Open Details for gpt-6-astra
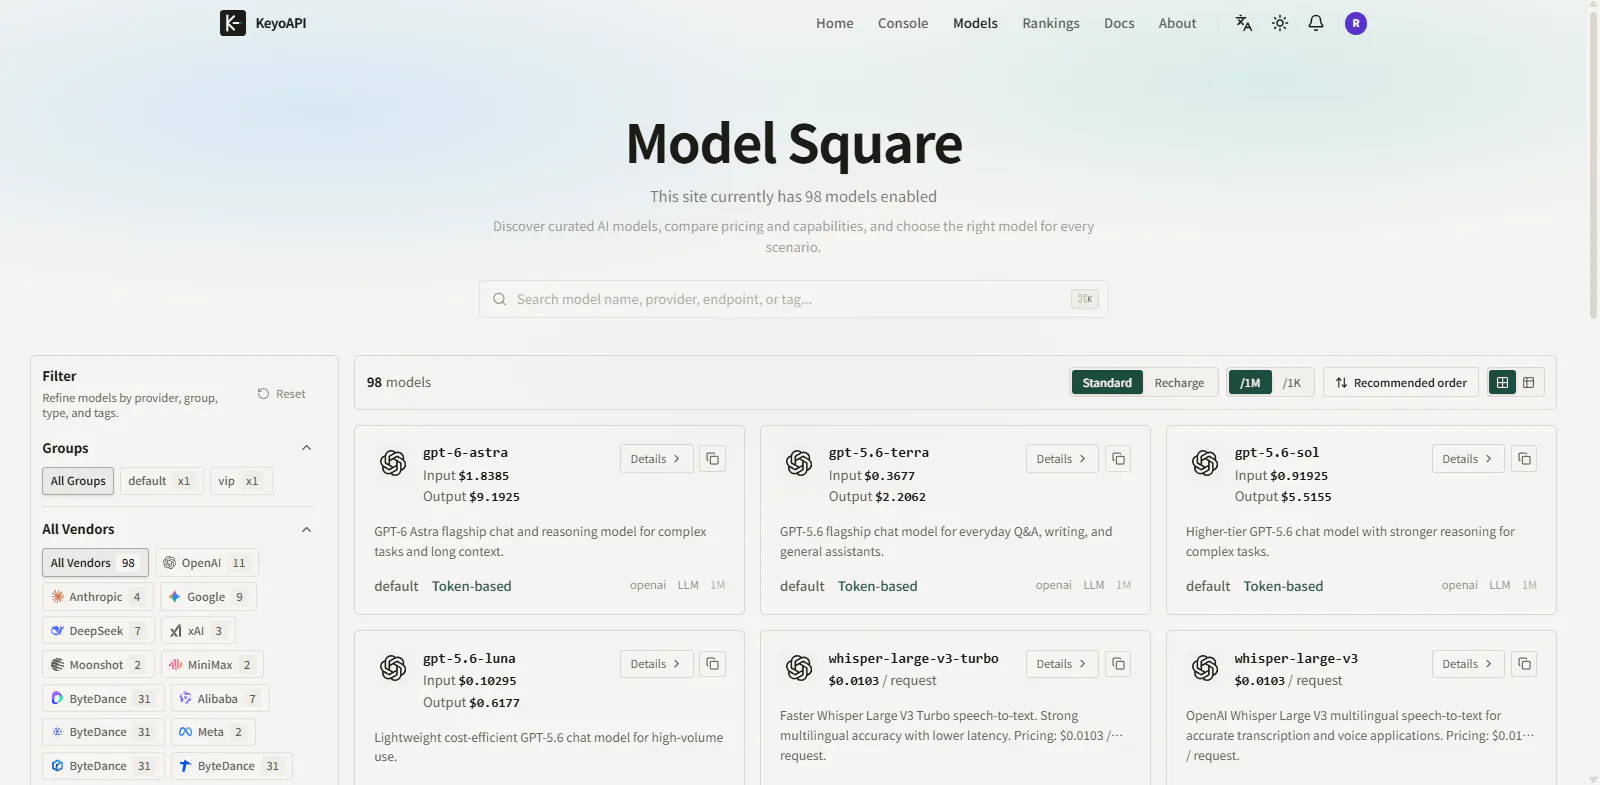Screen dimensions: 1600x785 tap(656, 459)
